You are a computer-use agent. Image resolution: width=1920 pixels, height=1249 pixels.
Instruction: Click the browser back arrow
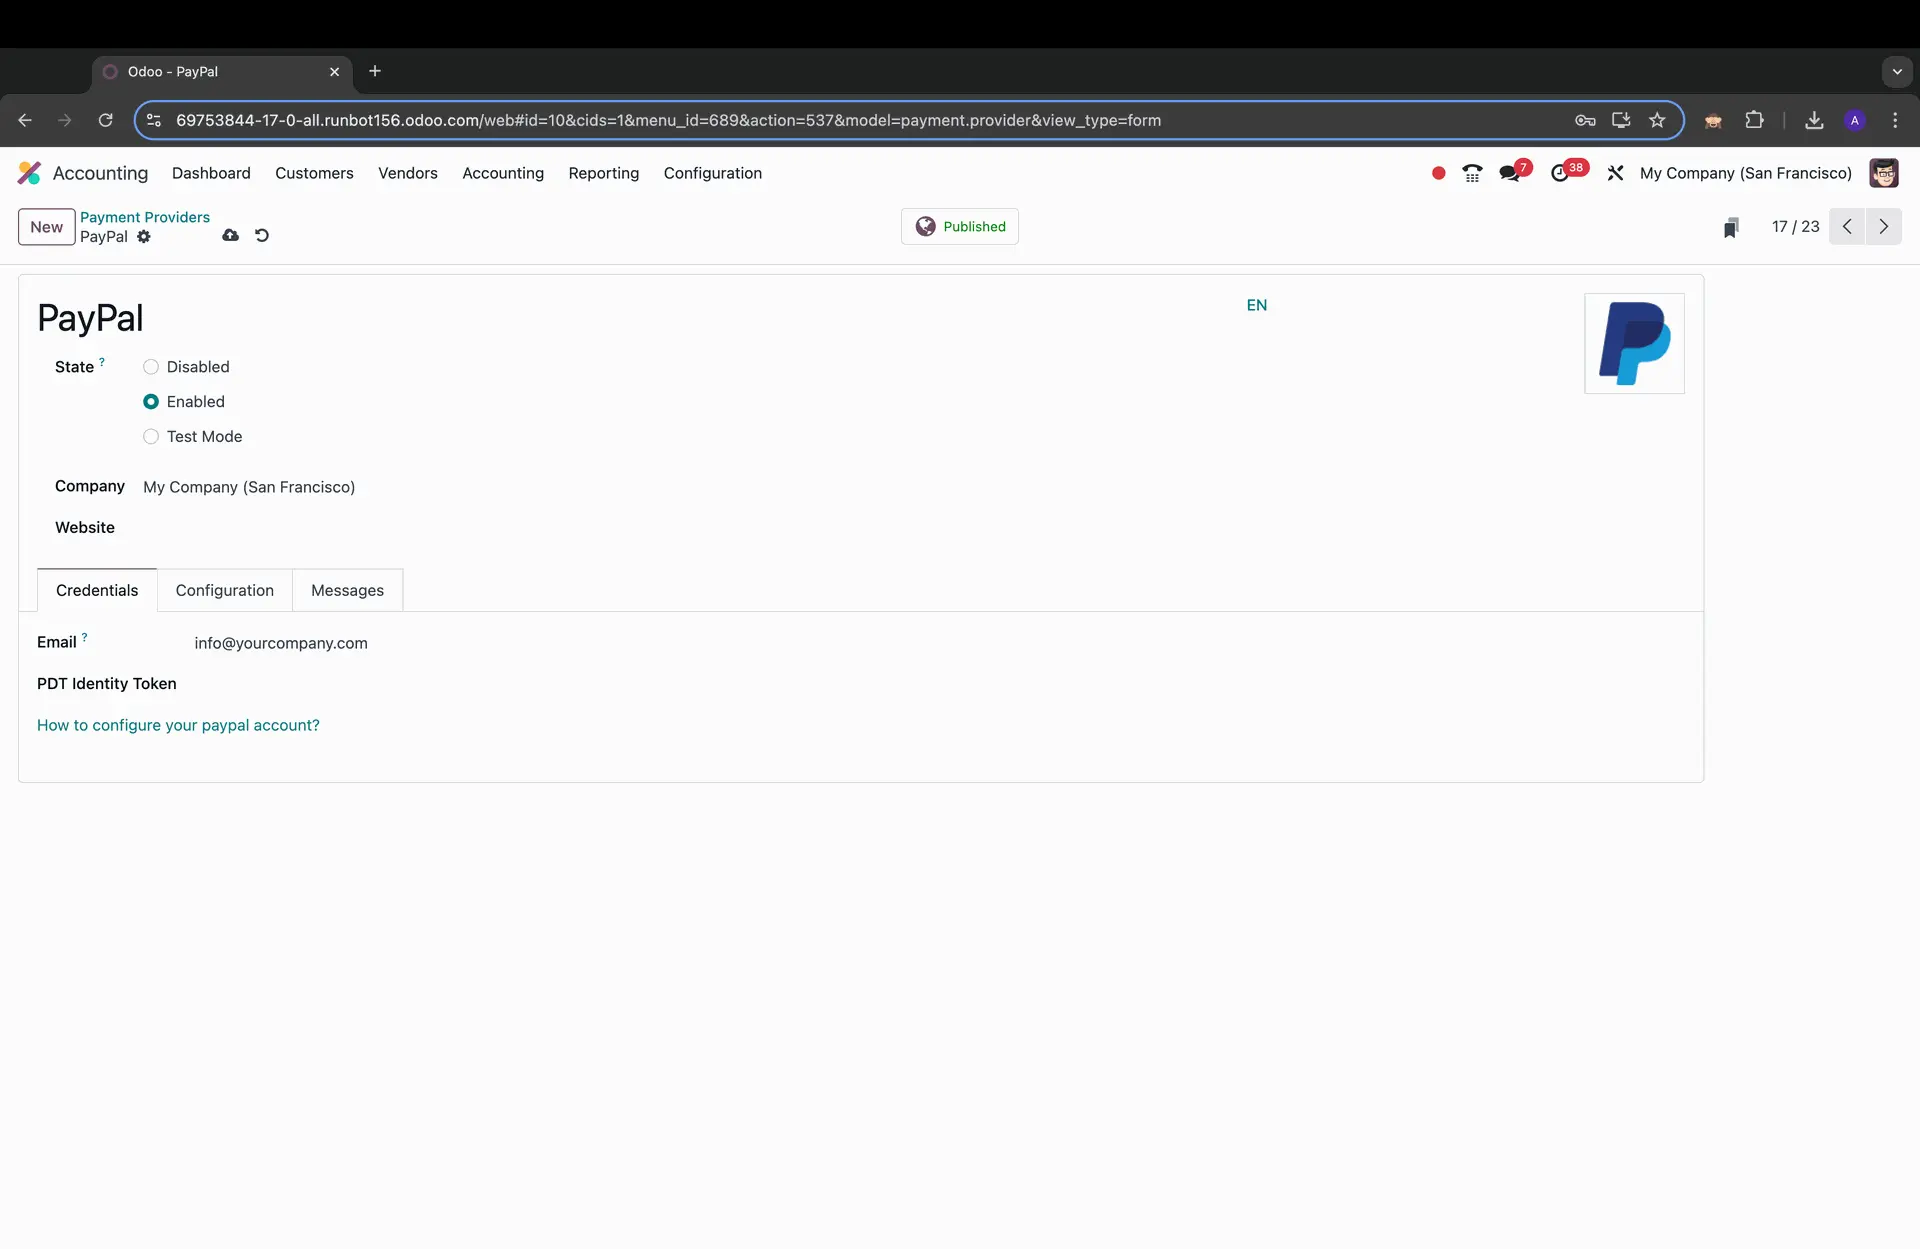pos(25,120)
